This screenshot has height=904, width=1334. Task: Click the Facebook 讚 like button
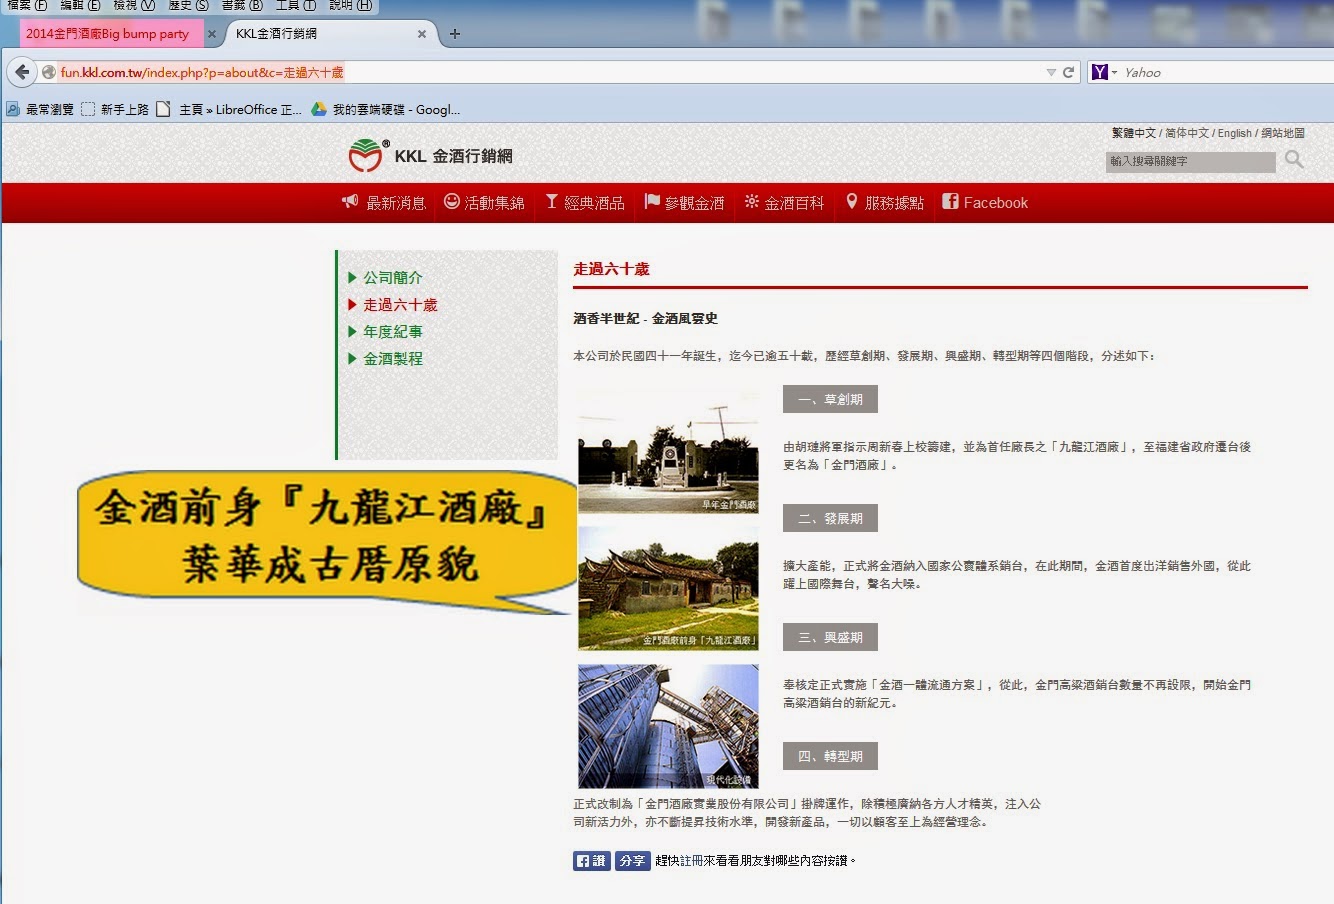click(591, 860)
